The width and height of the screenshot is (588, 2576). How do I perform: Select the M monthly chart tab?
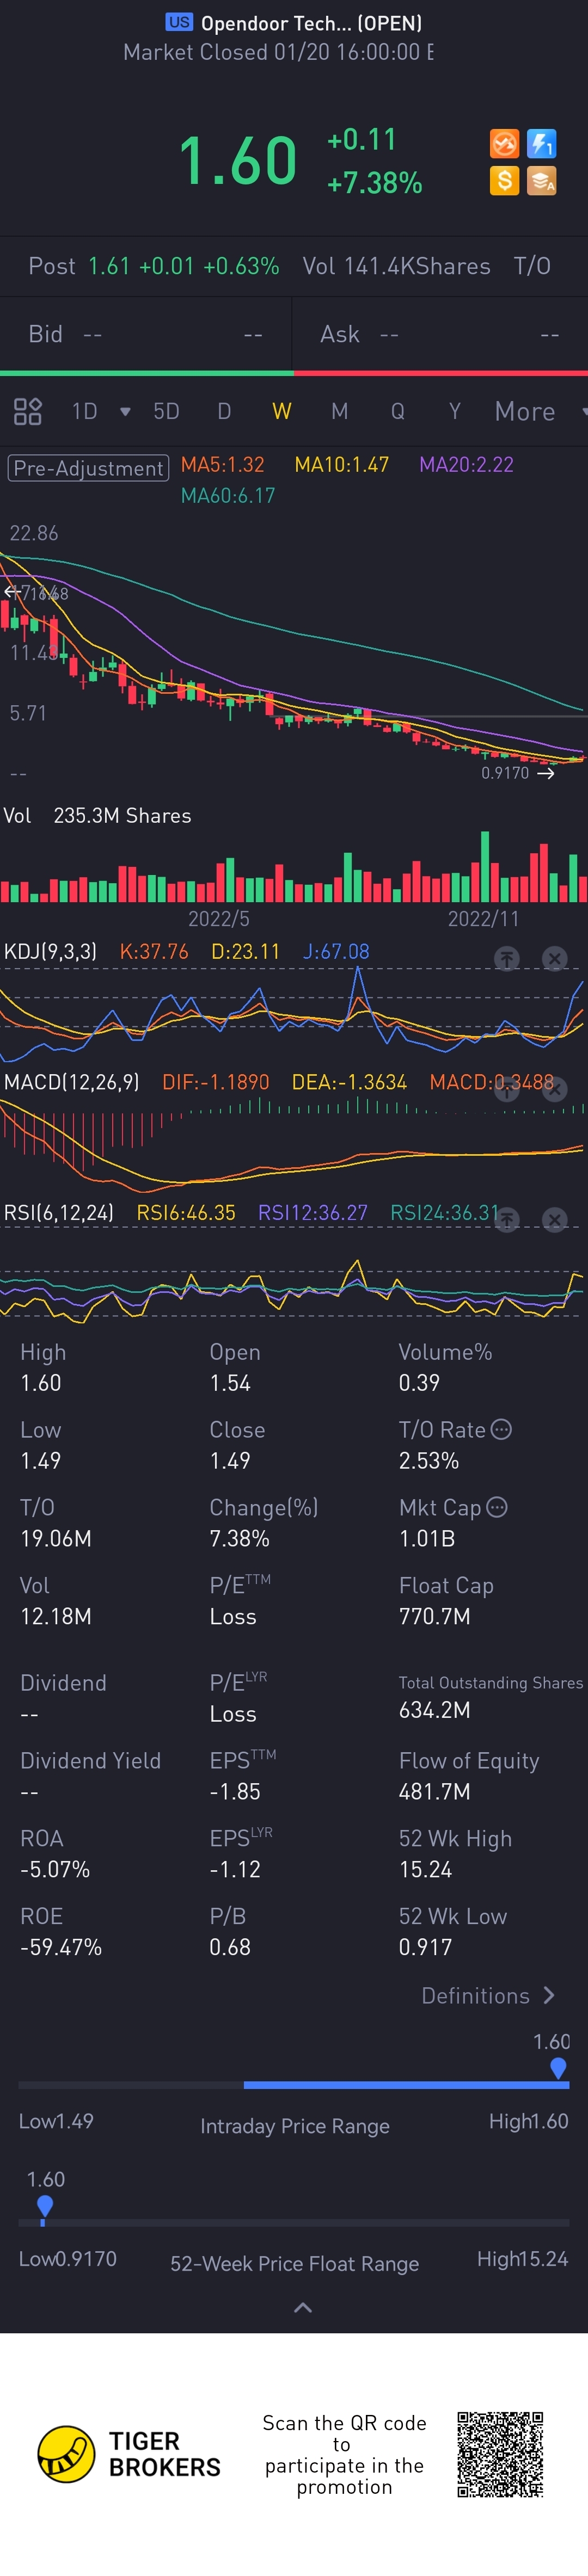coord(340,411)
